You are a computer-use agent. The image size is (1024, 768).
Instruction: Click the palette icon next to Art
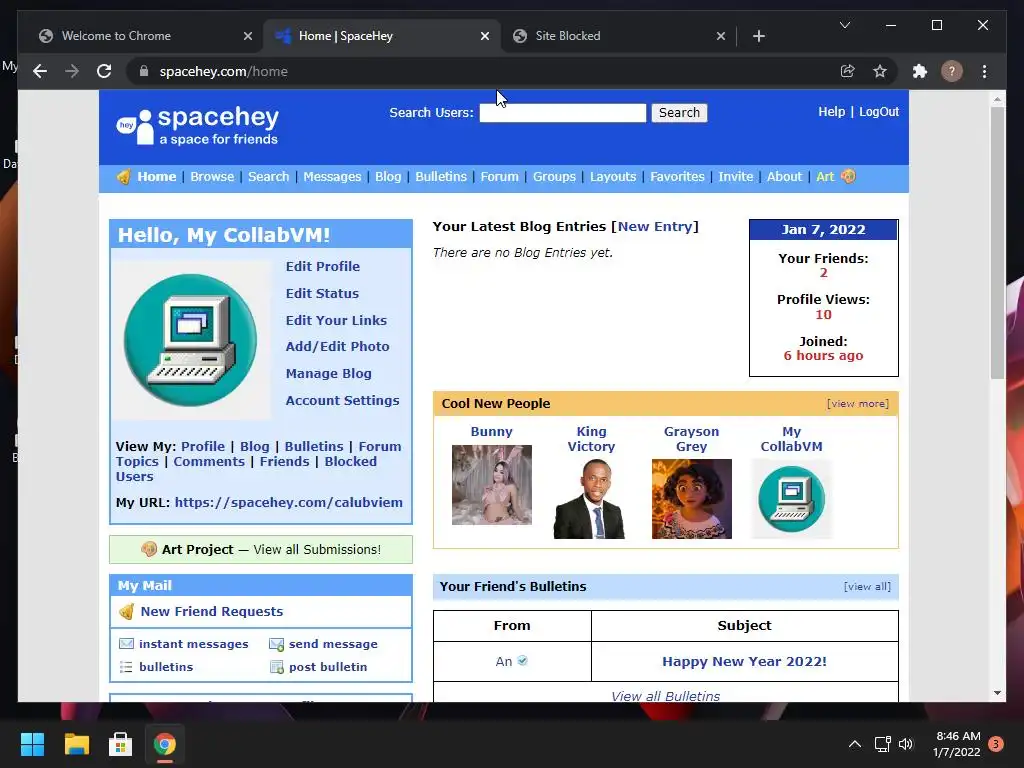[x=848, y=176]
